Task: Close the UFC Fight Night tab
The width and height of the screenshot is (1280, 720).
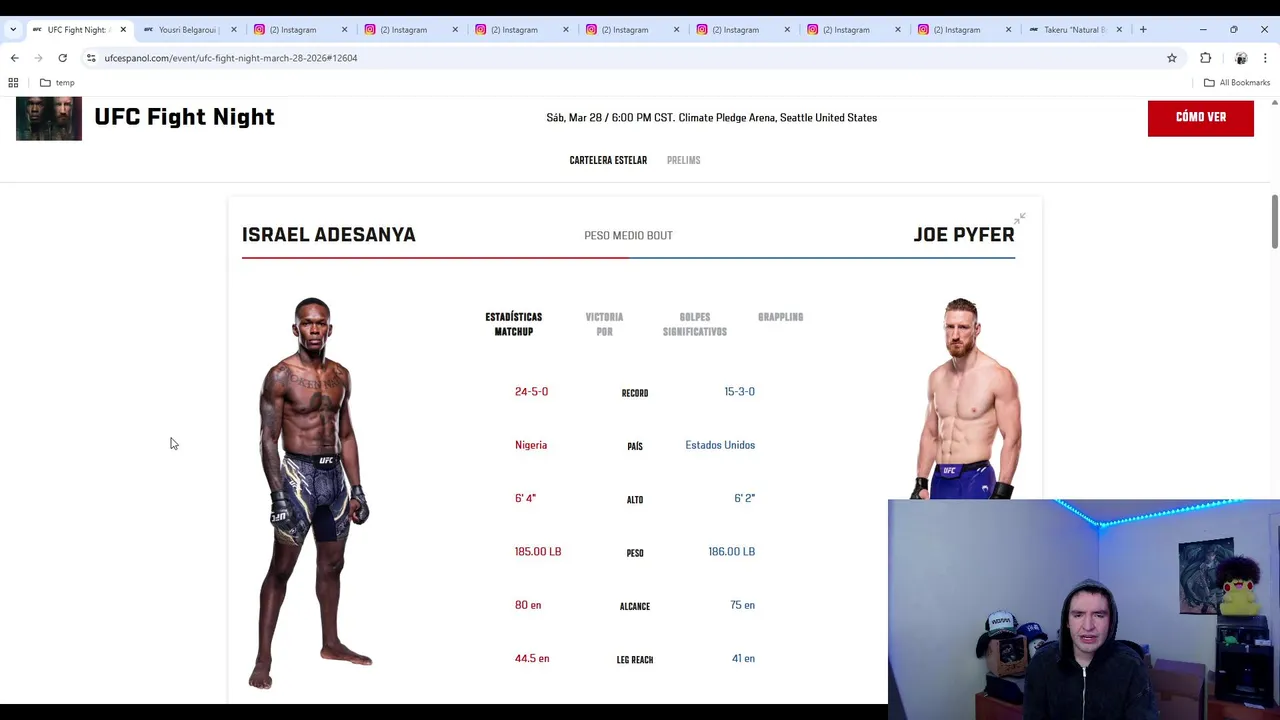Action: (123, 29)
